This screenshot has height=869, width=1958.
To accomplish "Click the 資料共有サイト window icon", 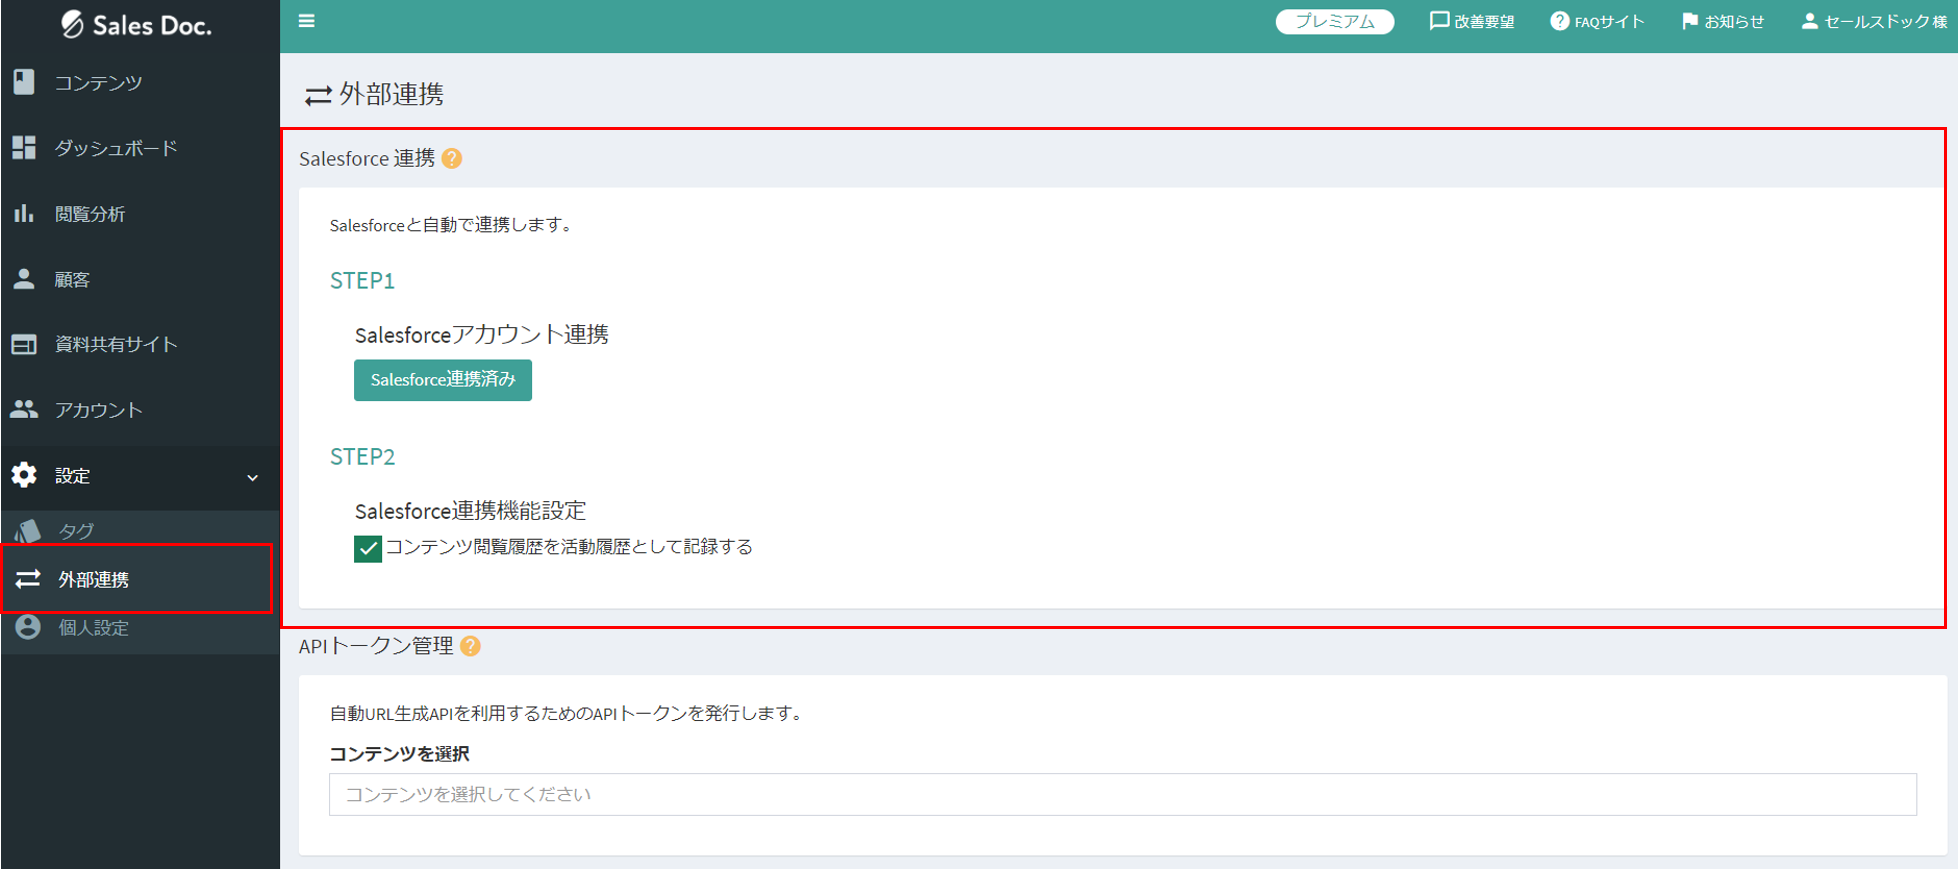I will pos(24,344).
